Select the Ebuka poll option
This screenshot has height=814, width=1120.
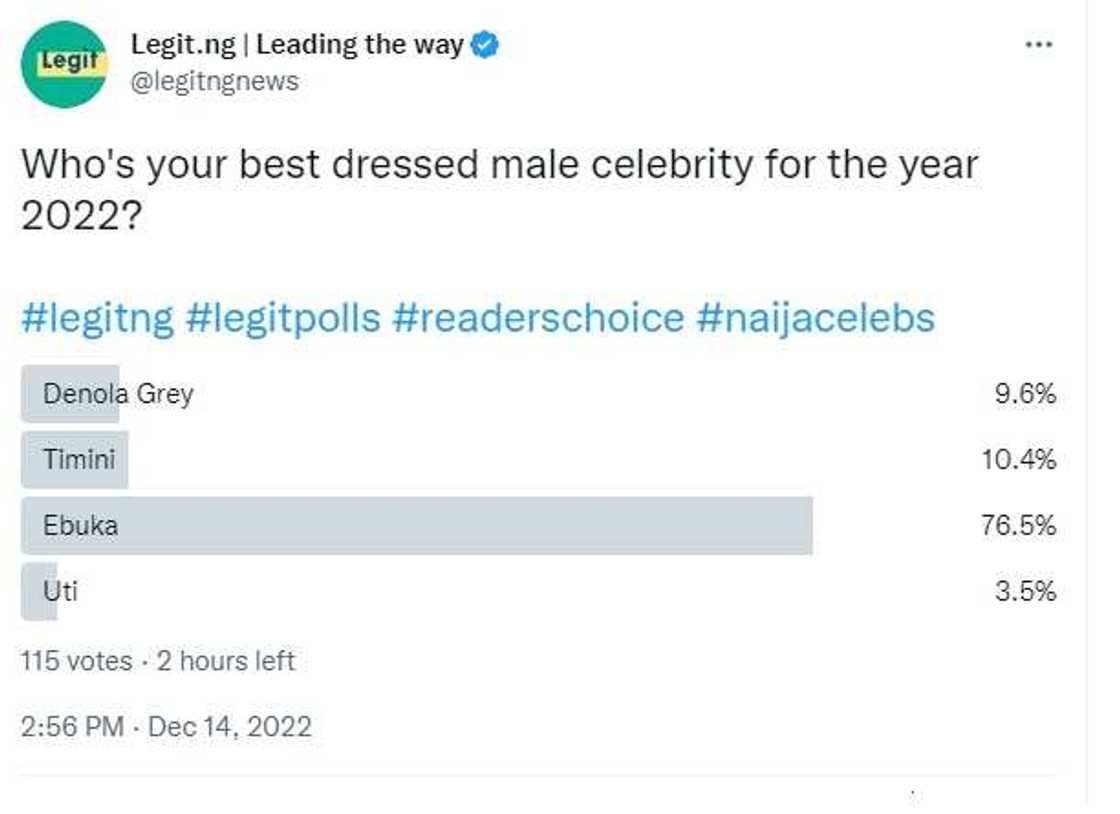80,525
